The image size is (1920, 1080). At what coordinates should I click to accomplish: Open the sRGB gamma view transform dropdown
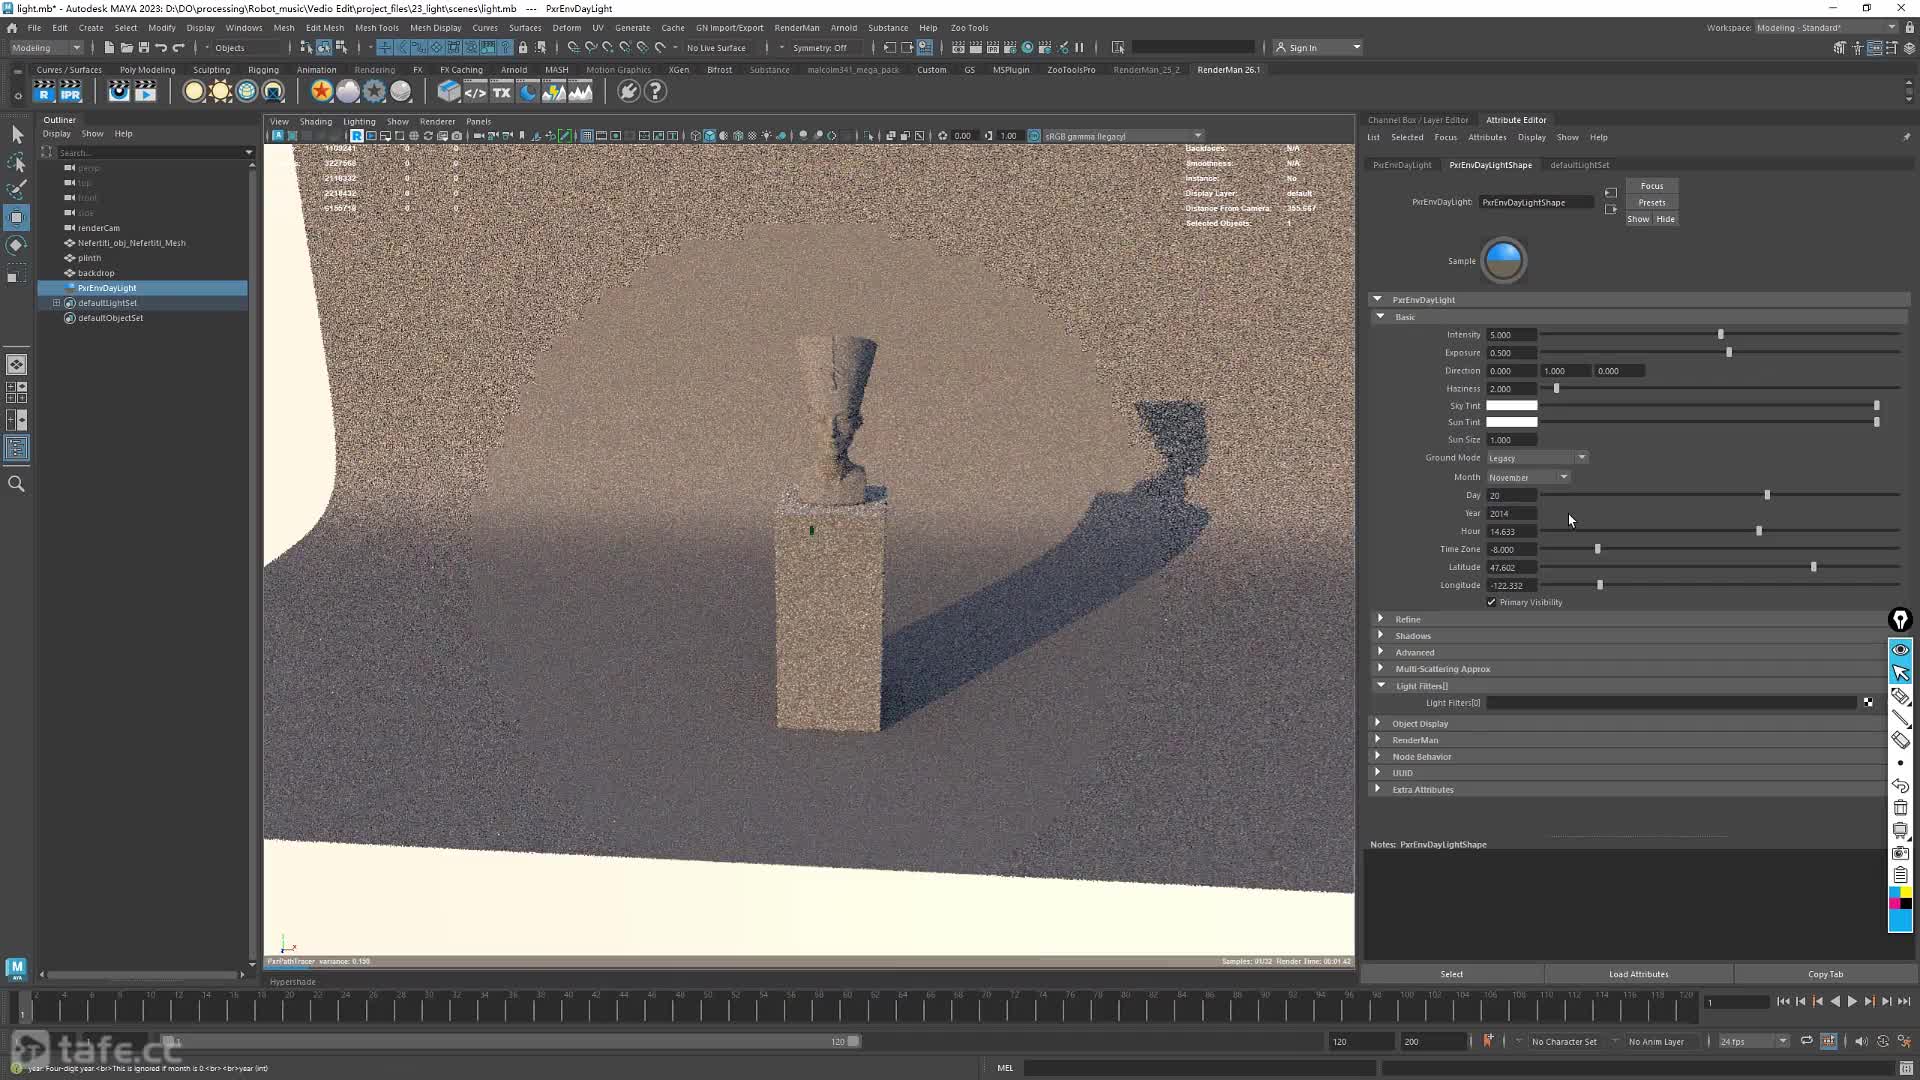click(1122, 136)
